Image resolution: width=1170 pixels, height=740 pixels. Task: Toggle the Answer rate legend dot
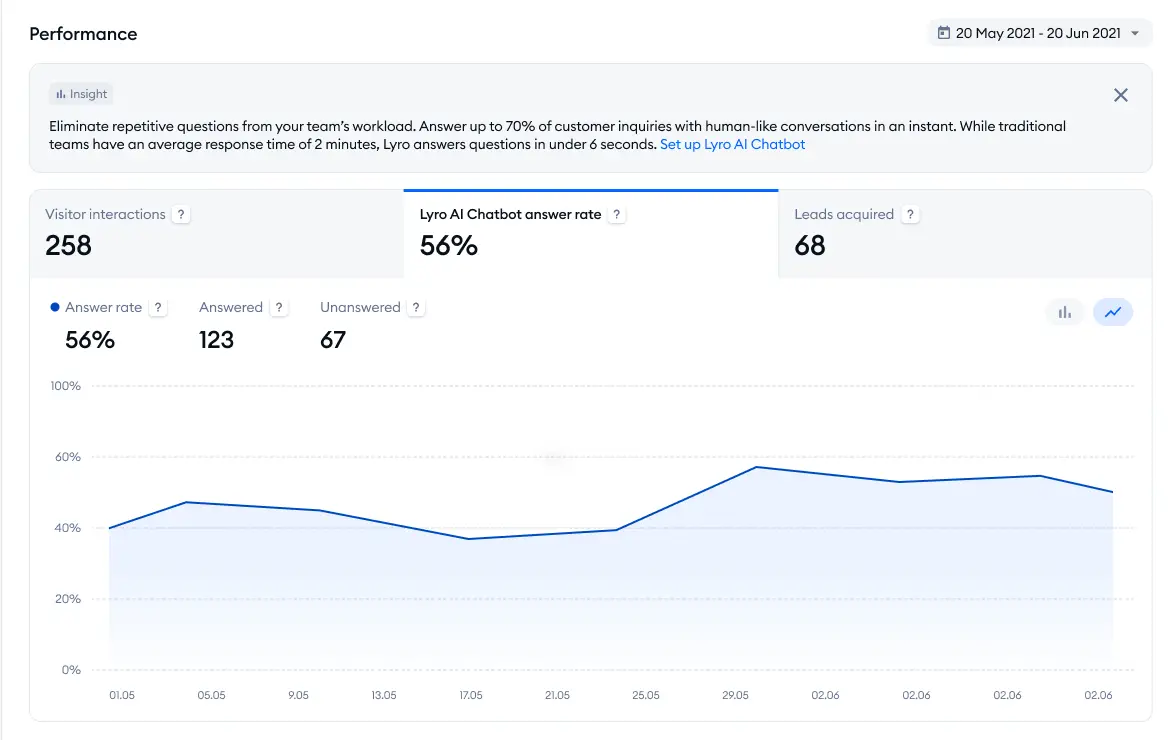54,307
